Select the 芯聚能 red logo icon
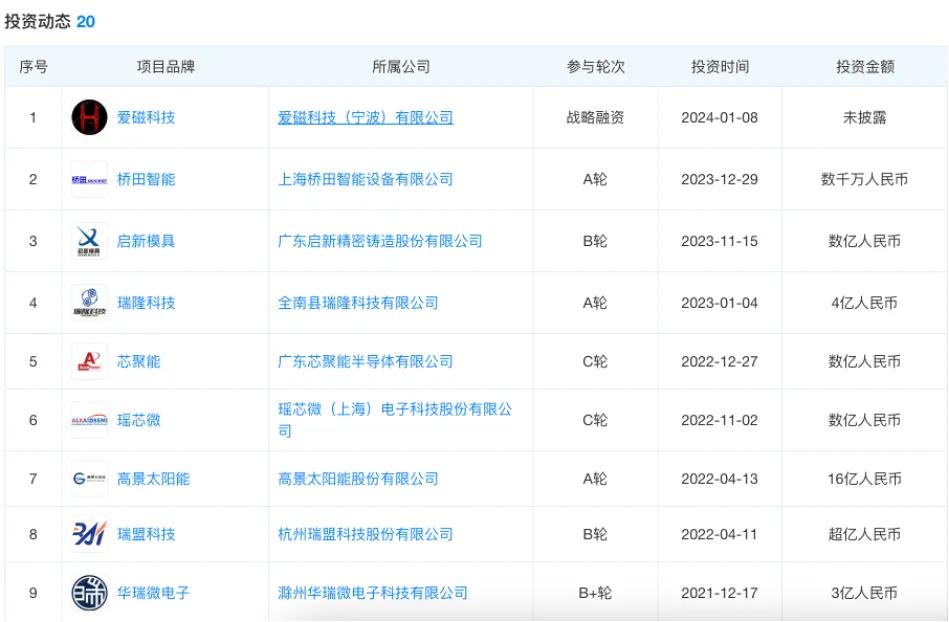 click(x=90, y=361)
